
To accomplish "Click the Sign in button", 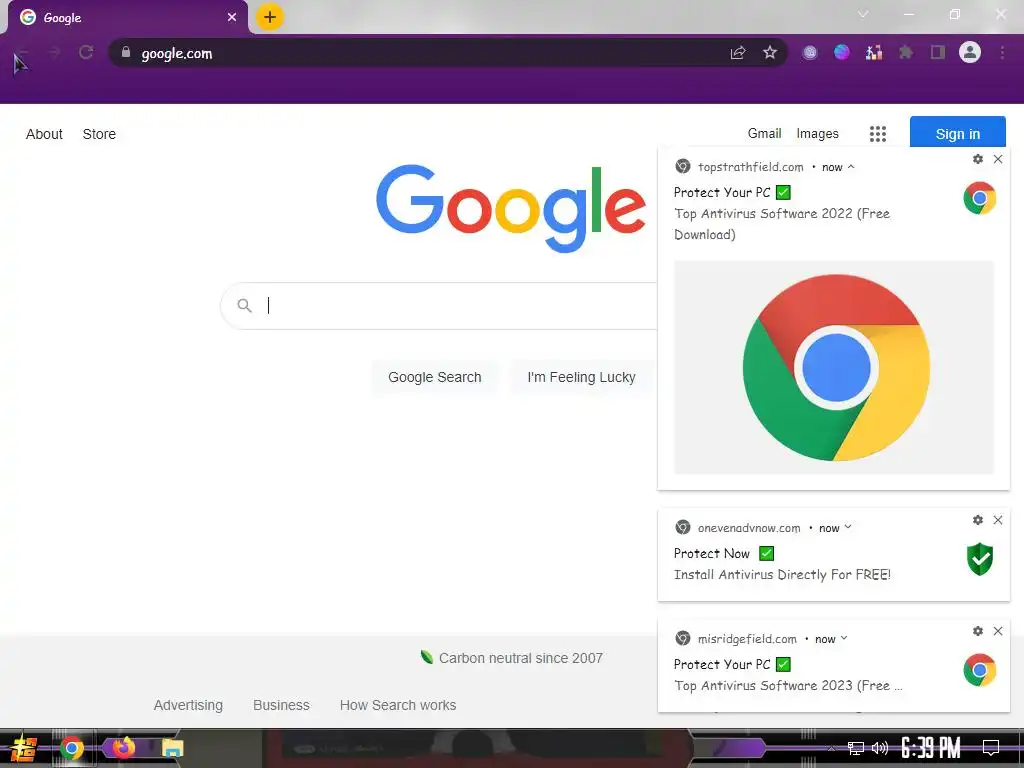I will 957,132.
